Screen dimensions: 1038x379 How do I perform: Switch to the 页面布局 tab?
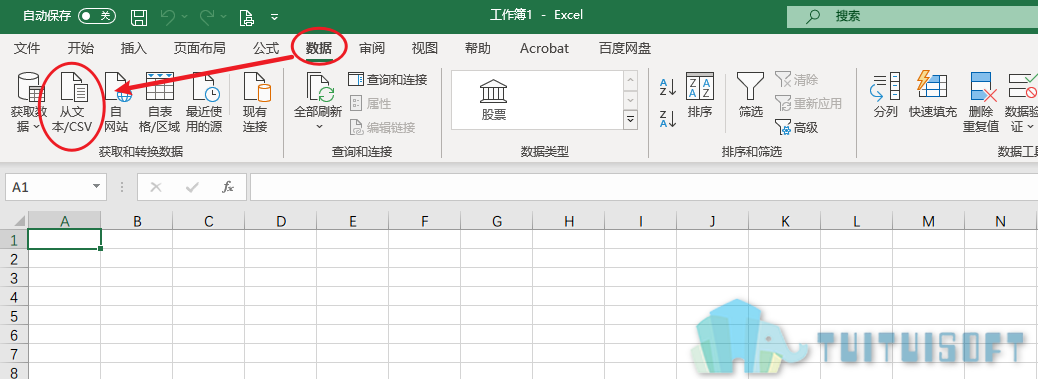(x=199, y=48)
